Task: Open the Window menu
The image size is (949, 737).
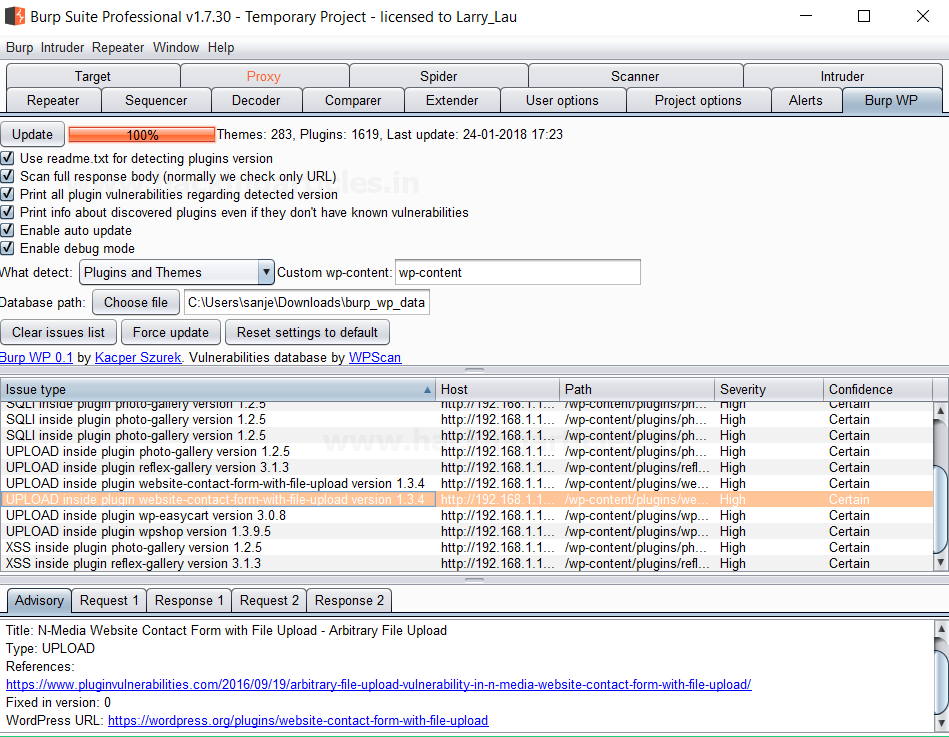Action: 176,48
